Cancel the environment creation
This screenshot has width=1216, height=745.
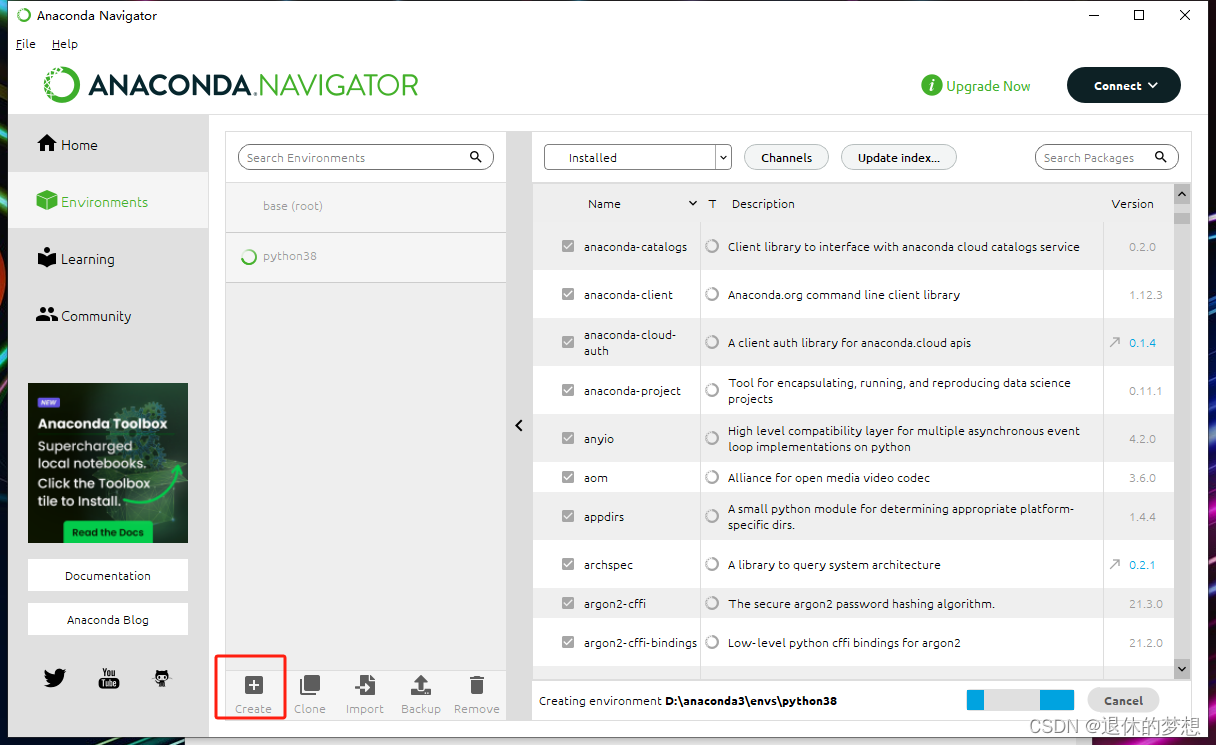click(1123, 700)
